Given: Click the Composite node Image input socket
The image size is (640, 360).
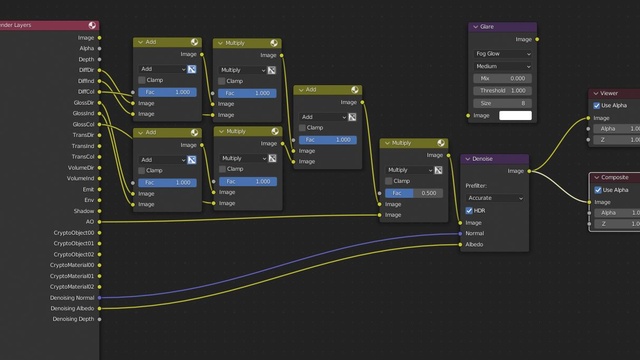Looking at the screenshot, I should (589, 202).
